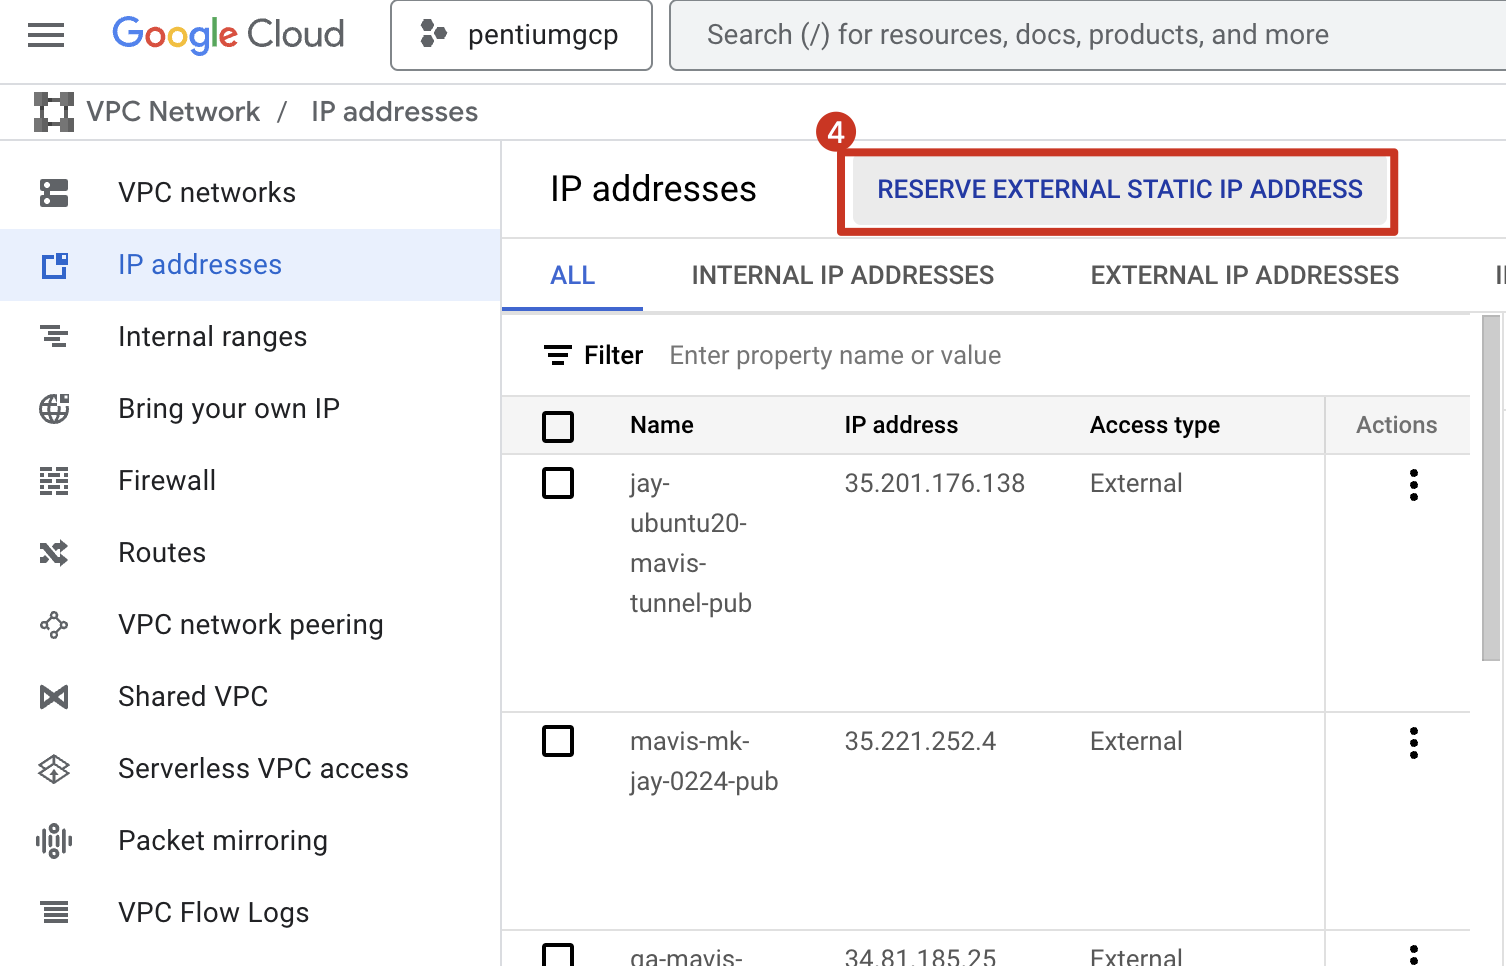The image size is (1506, 966).
Task: Switch to the External IP Addresses tab
Action: pos(1244,275)
